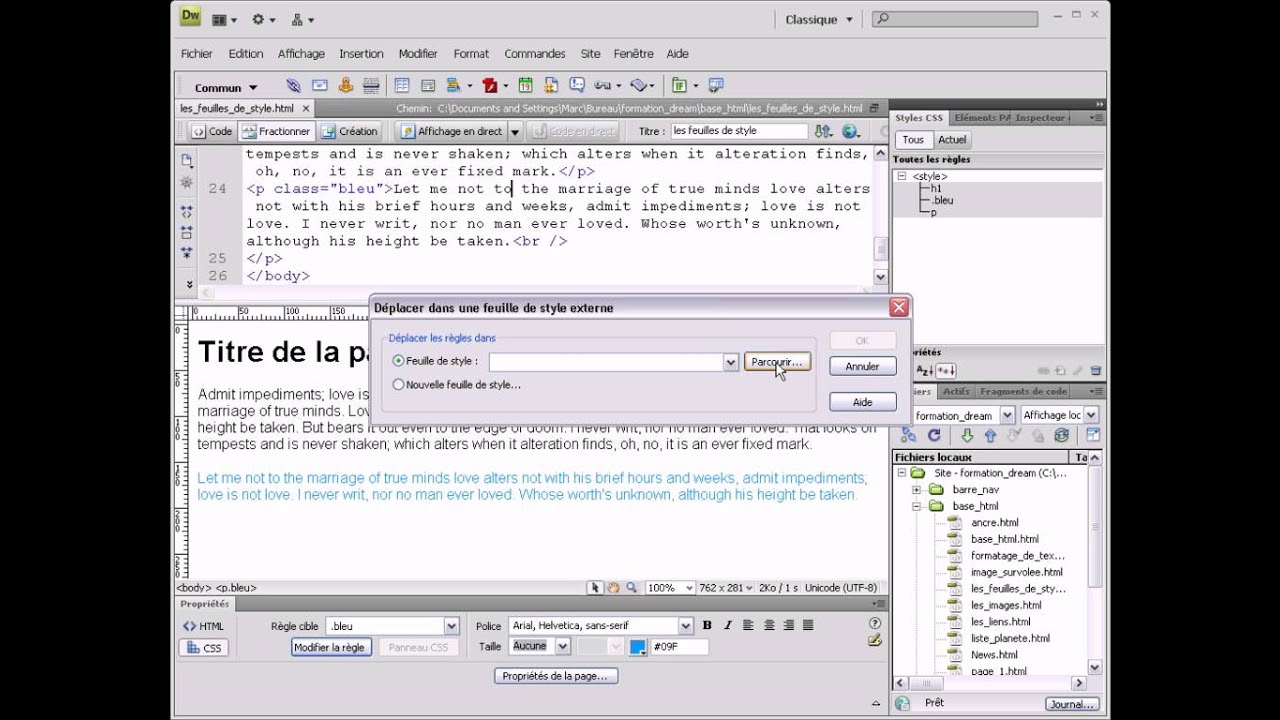1280x720 pixels.
Task: Switch to Fractionner split view
Action: tap(277, 131)
